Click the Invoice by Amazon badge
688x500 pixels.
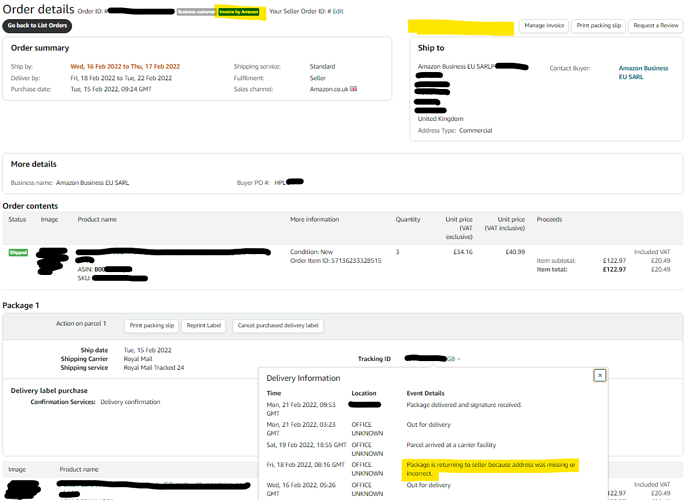pos(239,12)
